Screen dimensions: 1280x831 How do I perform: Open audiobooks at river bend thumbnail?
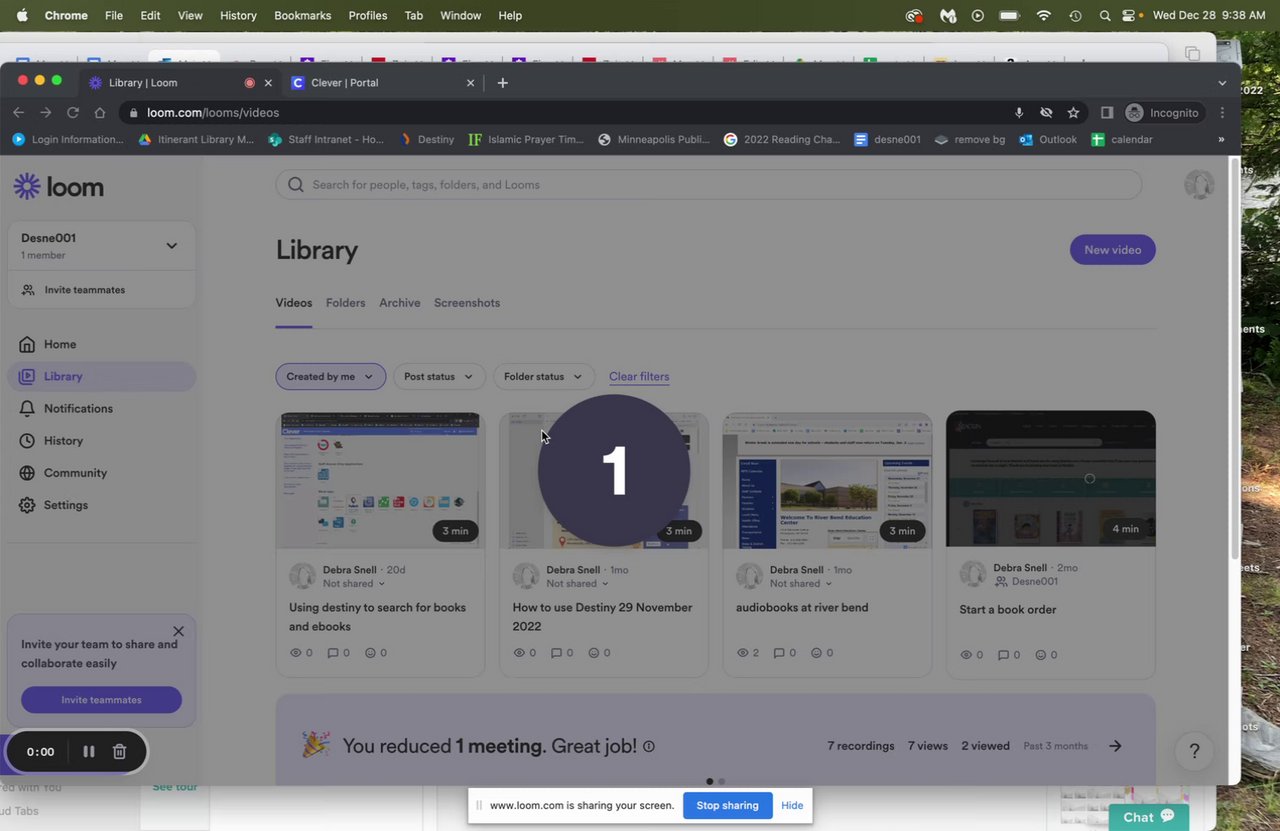click(827, 480)
